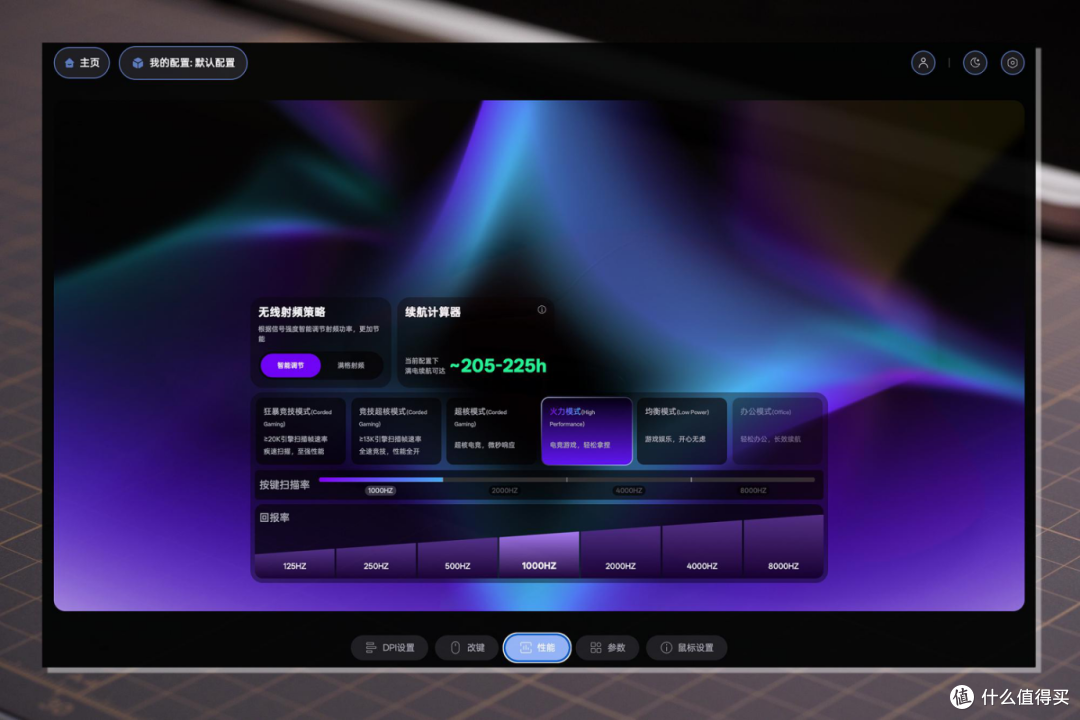Switch to the 改键 tab

(x=467, y=648)
